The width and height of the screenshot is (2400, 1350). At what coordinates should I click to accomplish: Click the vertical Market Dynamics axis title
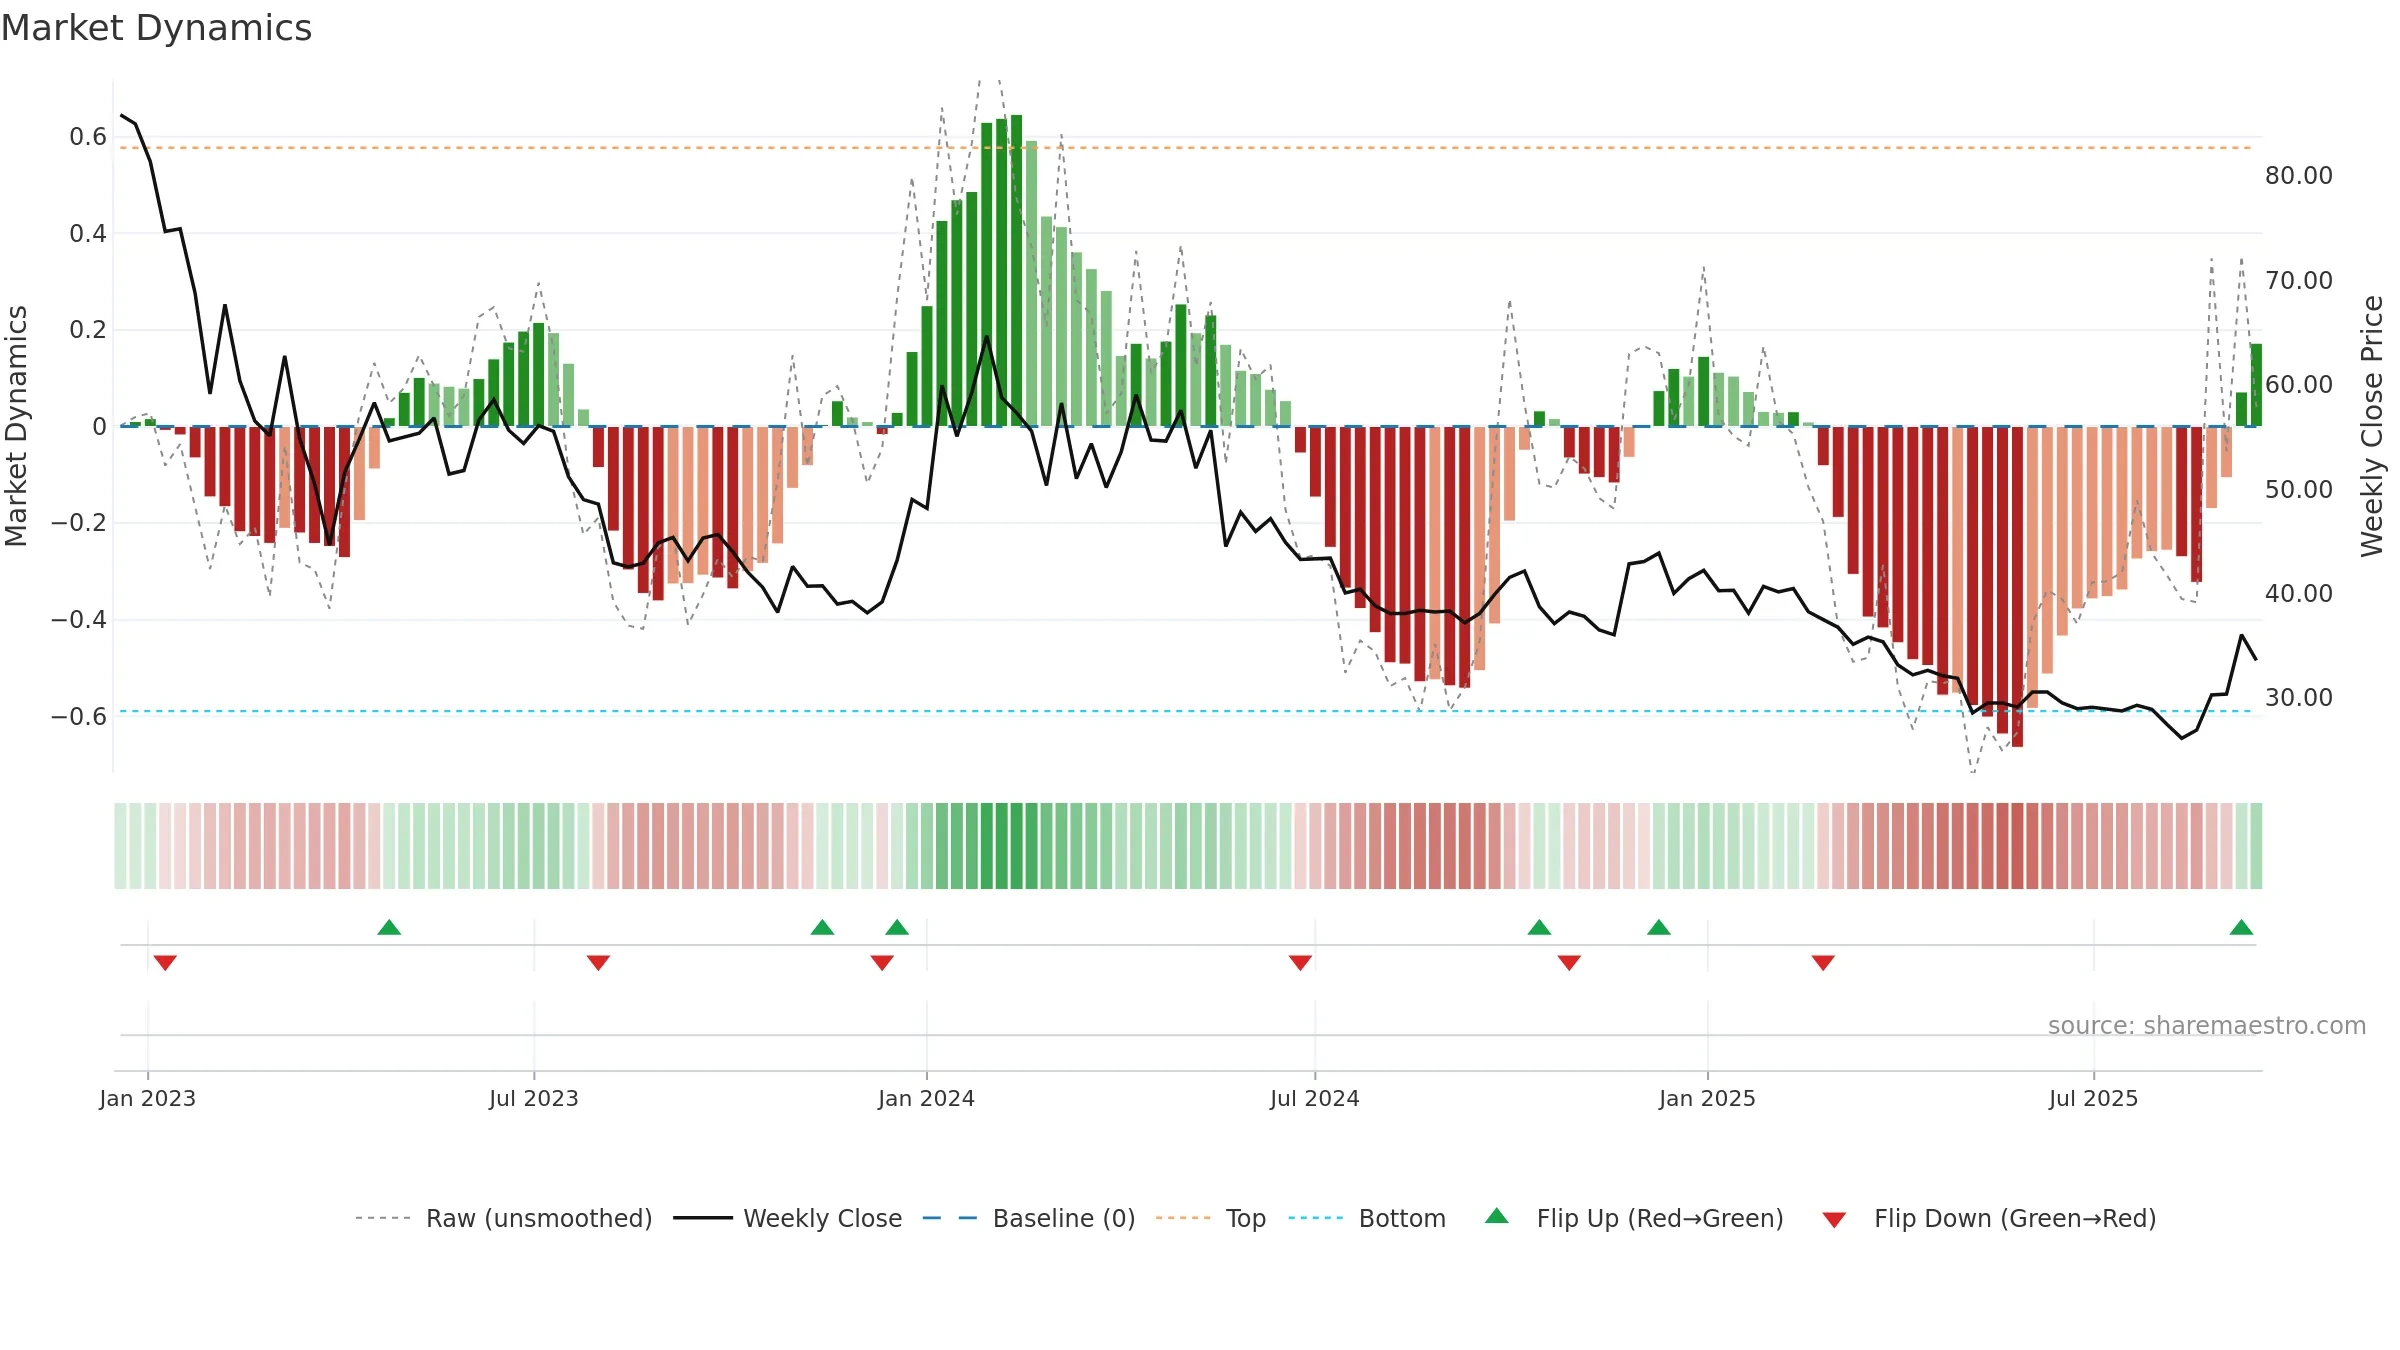click(16, 426)
